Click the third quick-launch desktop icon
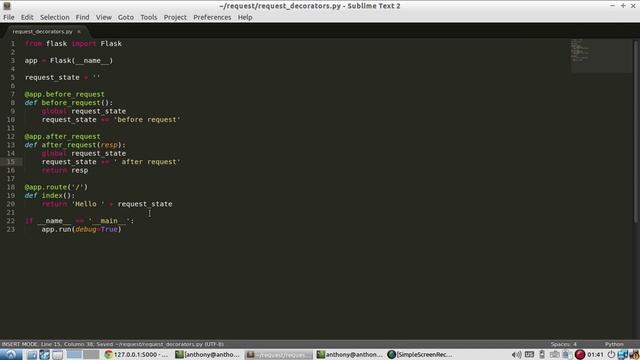The width and height of the screenshot is (640, 360). coord(57,355)
